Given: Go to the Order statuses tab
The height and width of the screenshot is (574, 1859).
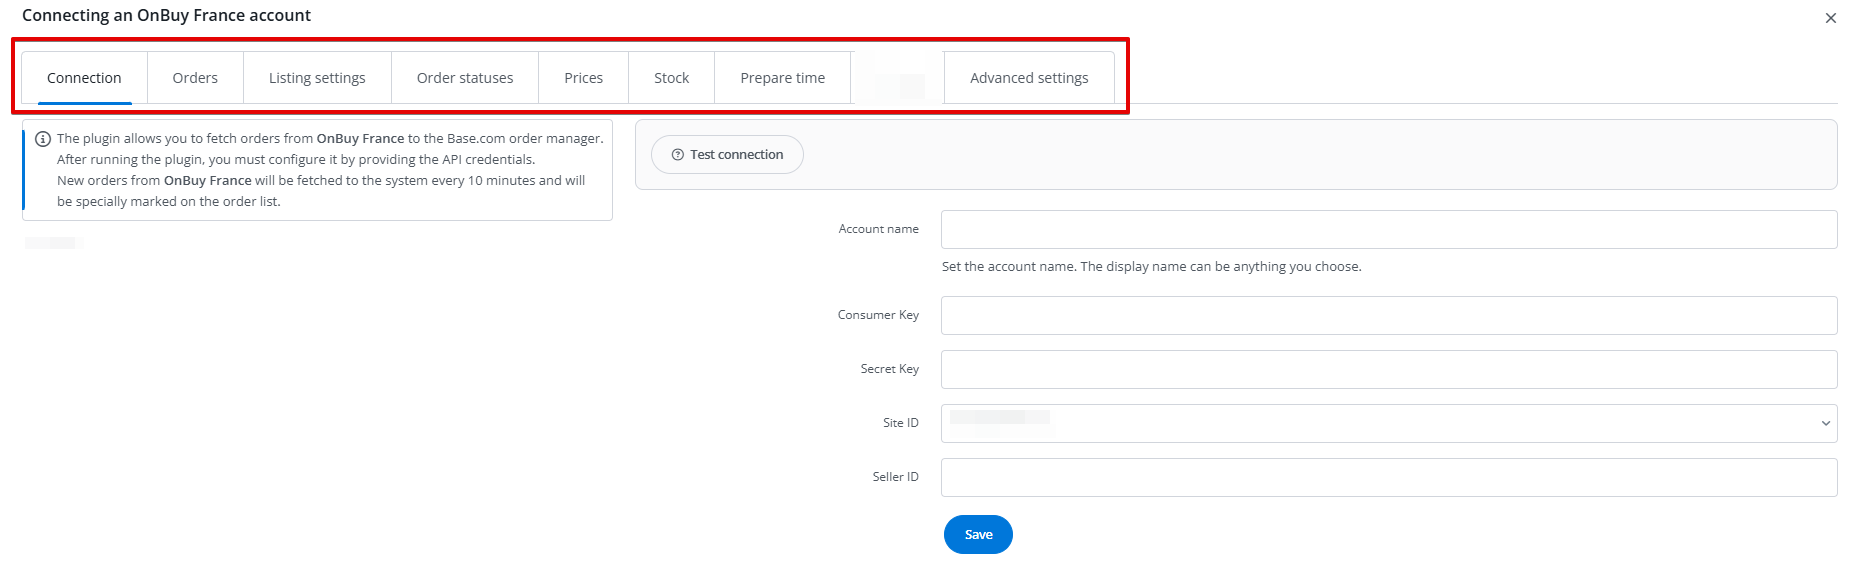Looking at the screenshot, I should point(465,78).
